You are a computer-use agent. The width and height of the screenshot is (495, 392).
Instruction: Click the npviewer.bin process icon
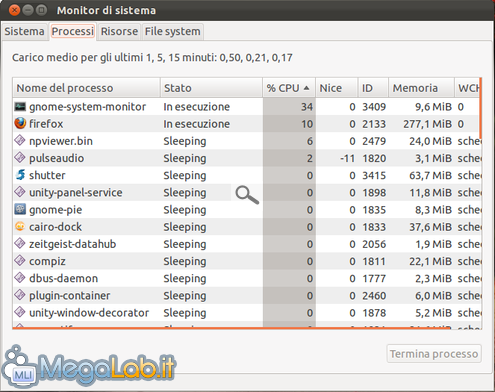click(x=20, y=140)
